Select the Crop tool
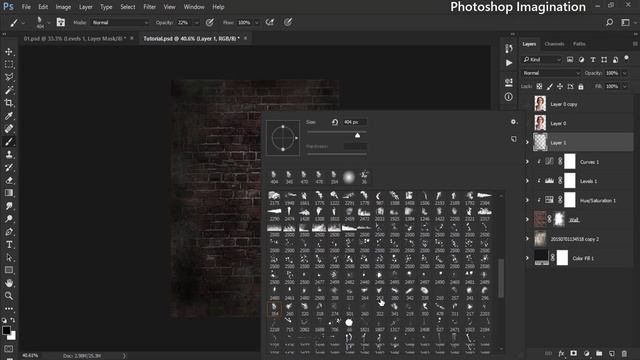The width and height of the screenshot is (640, 360). (x=9, y=103)
